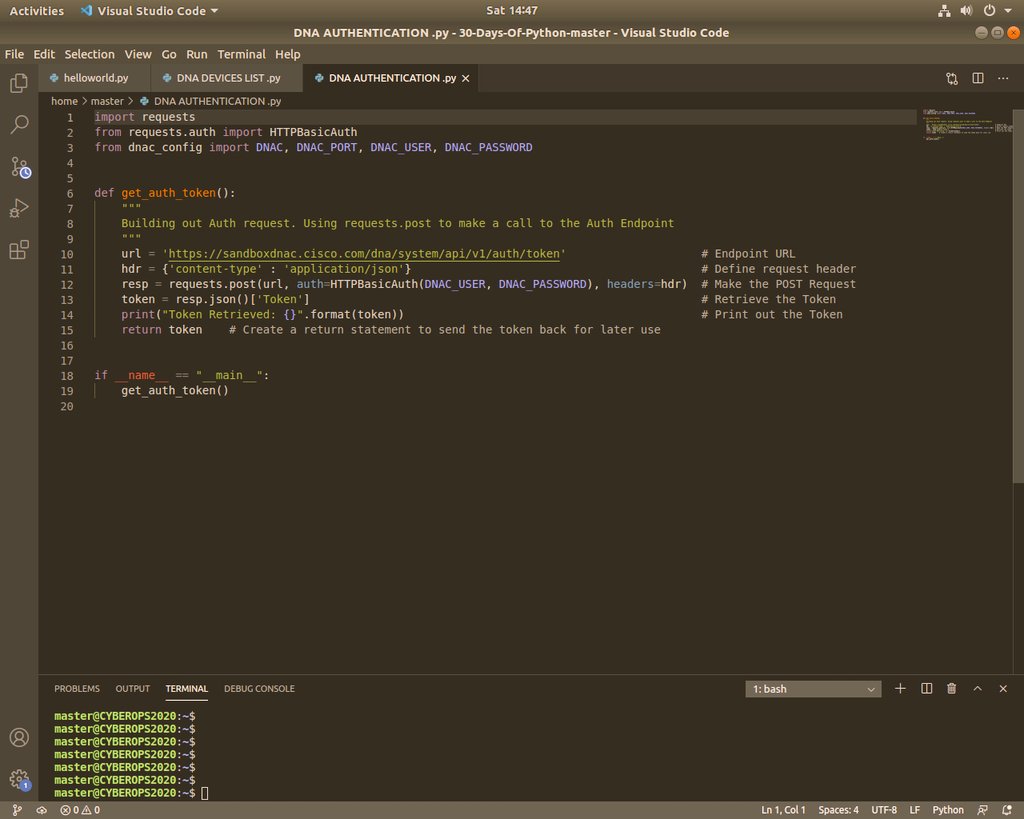Open the Selection menu
This screenshot has width=1024, height=819.
89,54
